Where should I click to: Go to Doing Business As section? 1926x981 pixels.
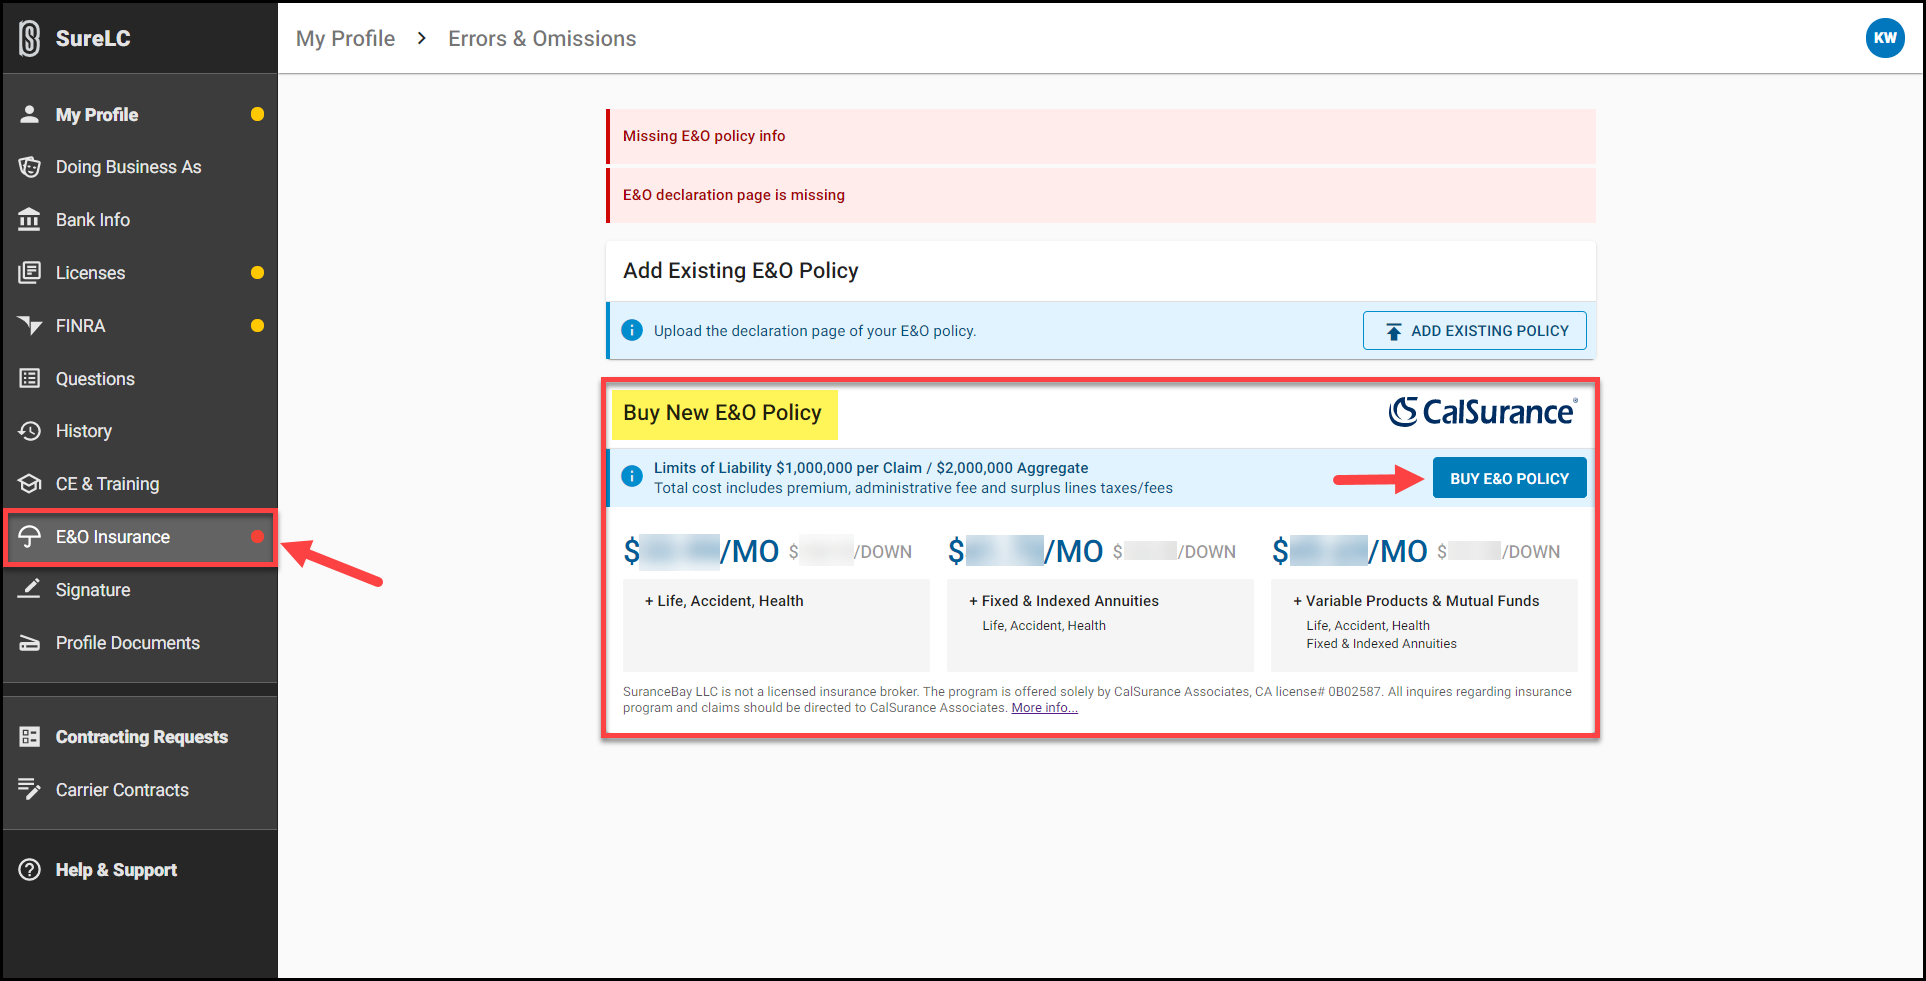pyautogui.click(x=140, y=167)
